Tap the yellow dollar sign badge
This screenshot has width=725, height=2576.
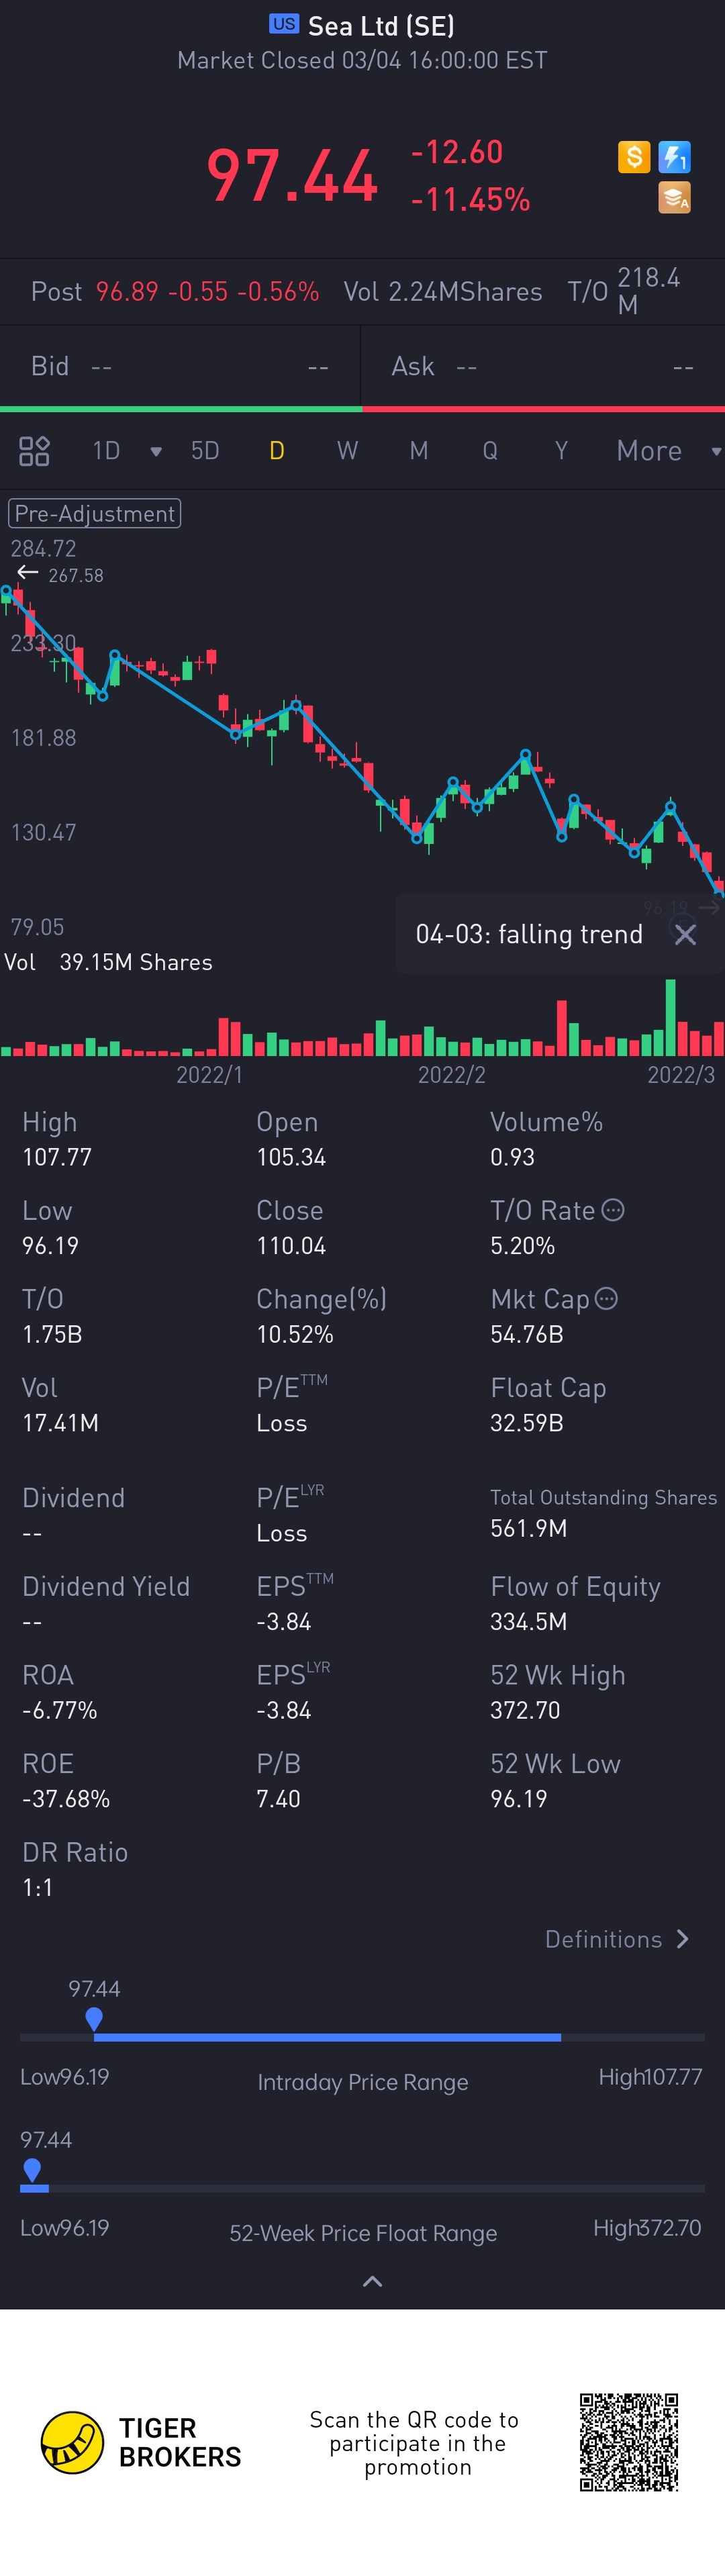[634, 157]
